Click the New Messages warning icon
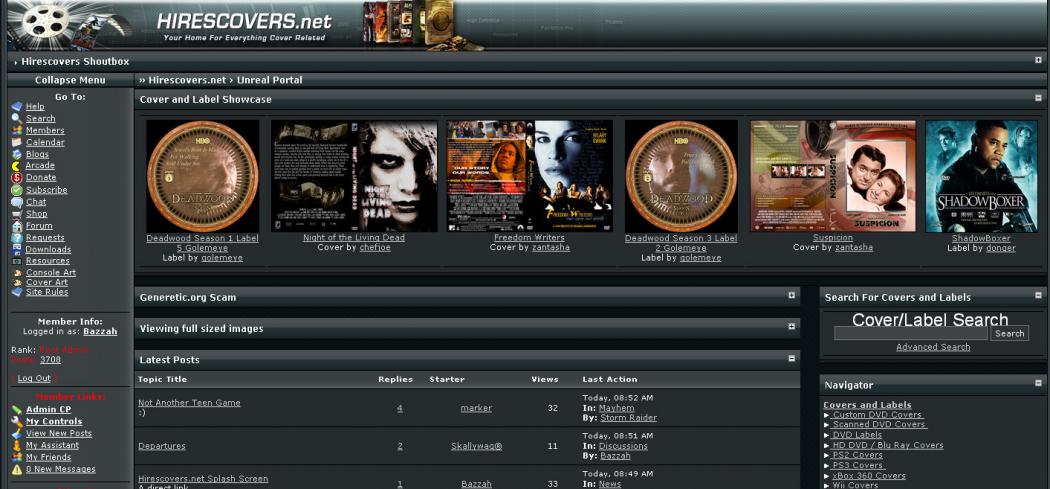The height and width of the screenshot is (489, 1050). [x=16, y=470]
